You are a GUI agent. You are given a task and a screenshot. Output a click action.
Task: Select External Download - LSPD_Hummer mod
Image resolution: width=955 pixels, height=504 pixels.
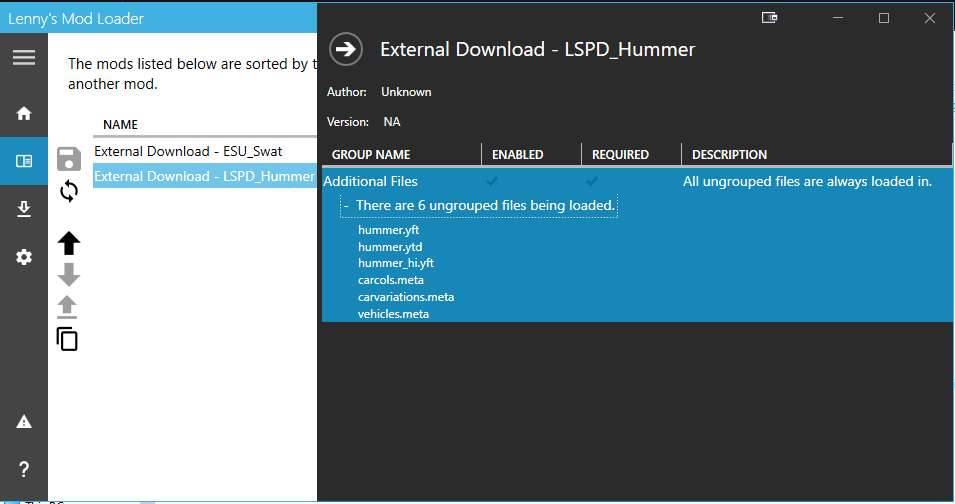point(204,176)
